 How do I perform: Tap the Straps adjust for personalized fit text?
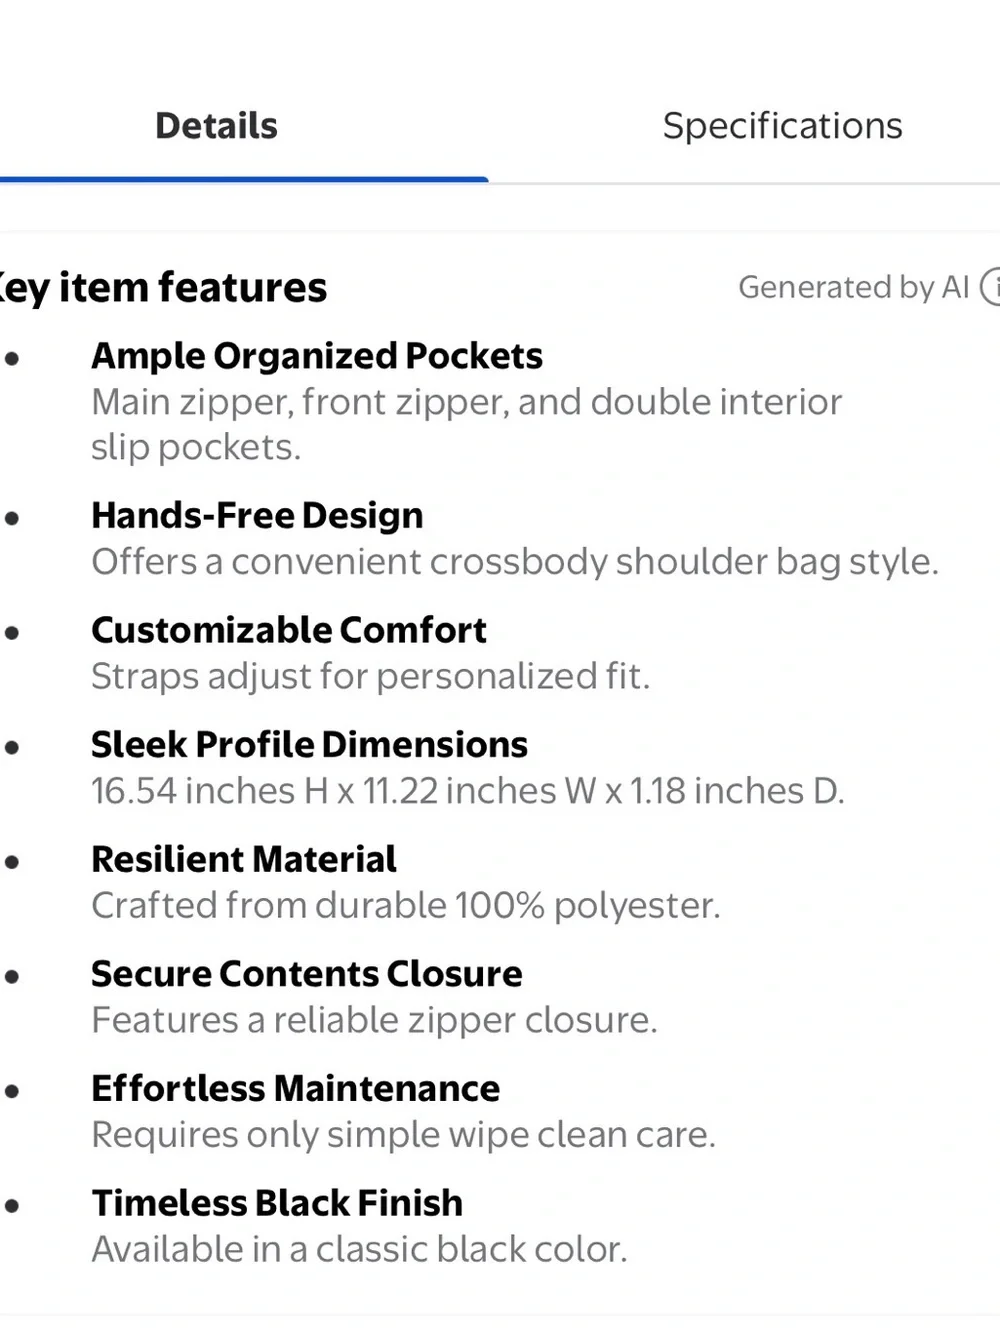[x=371, y=677]
